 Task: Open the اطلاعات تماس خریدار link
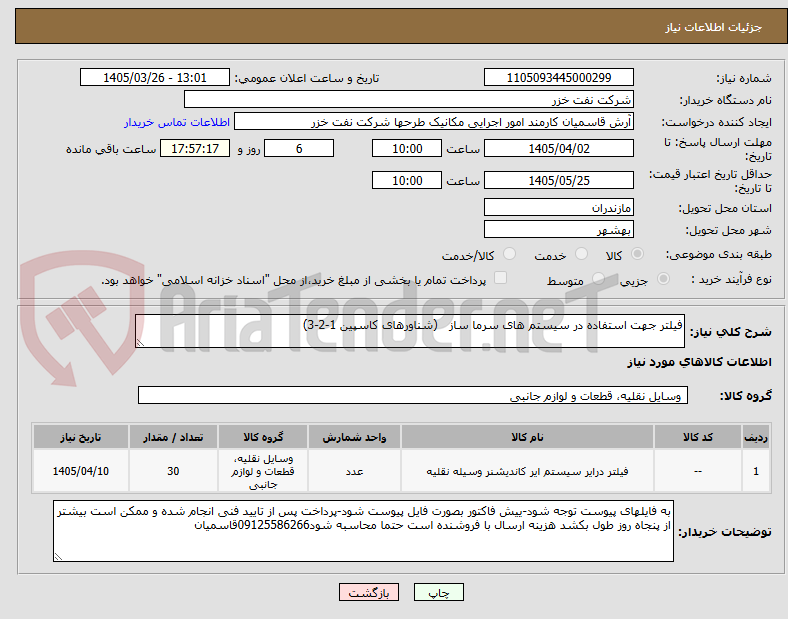click(x=177, y=122)
